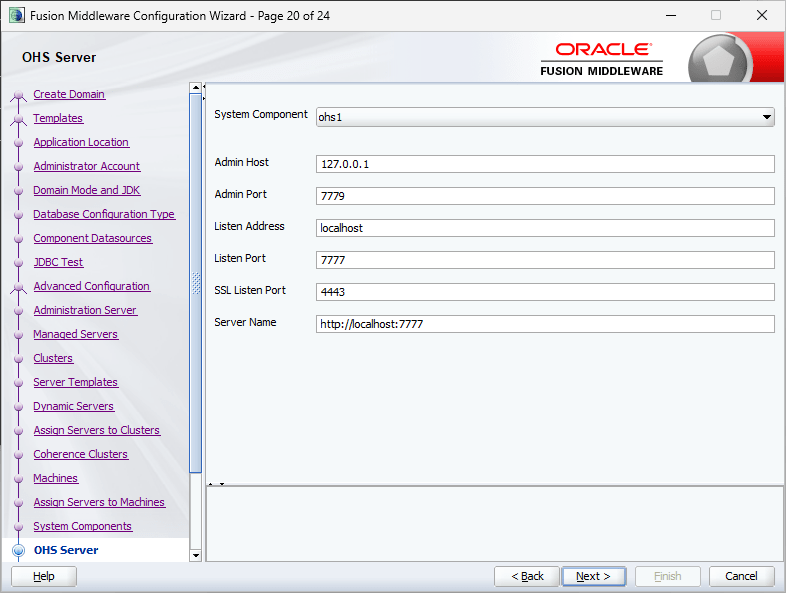Click the OHS Server step bullet icon
786x593 pixels.
point(19,550)
